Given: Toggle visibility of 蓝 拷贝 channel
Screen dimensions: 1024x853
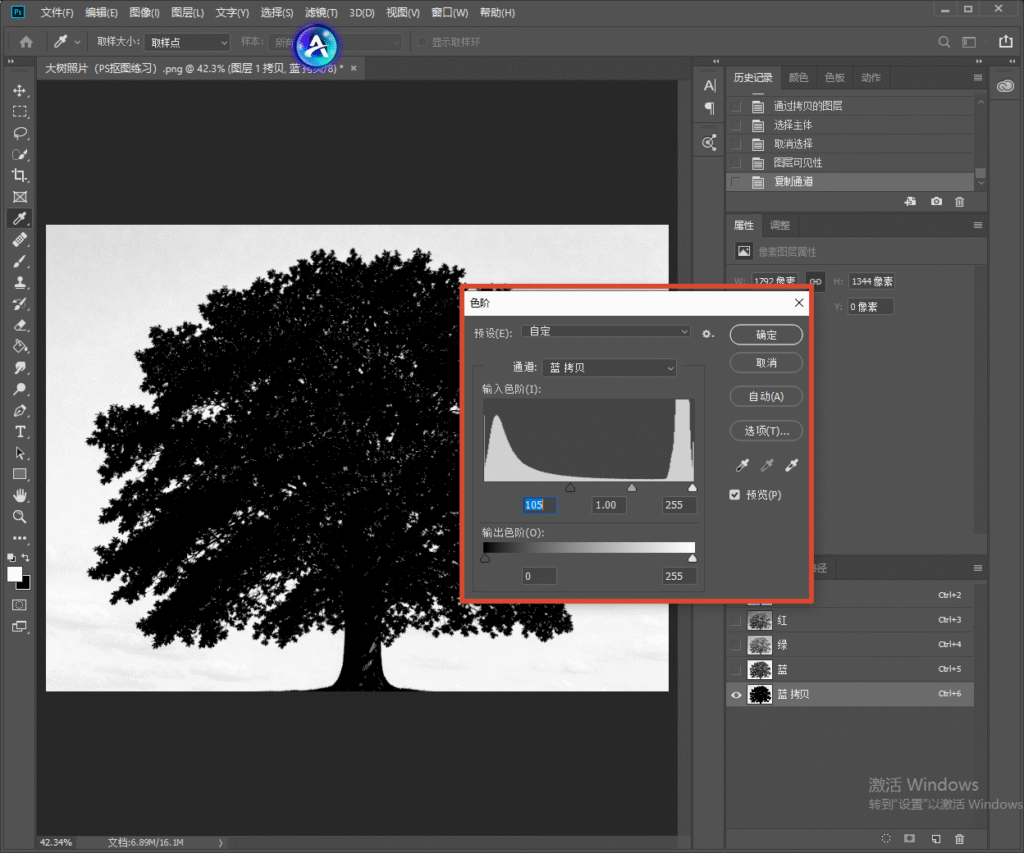Looking at the screenshot, I should (736, 695).
